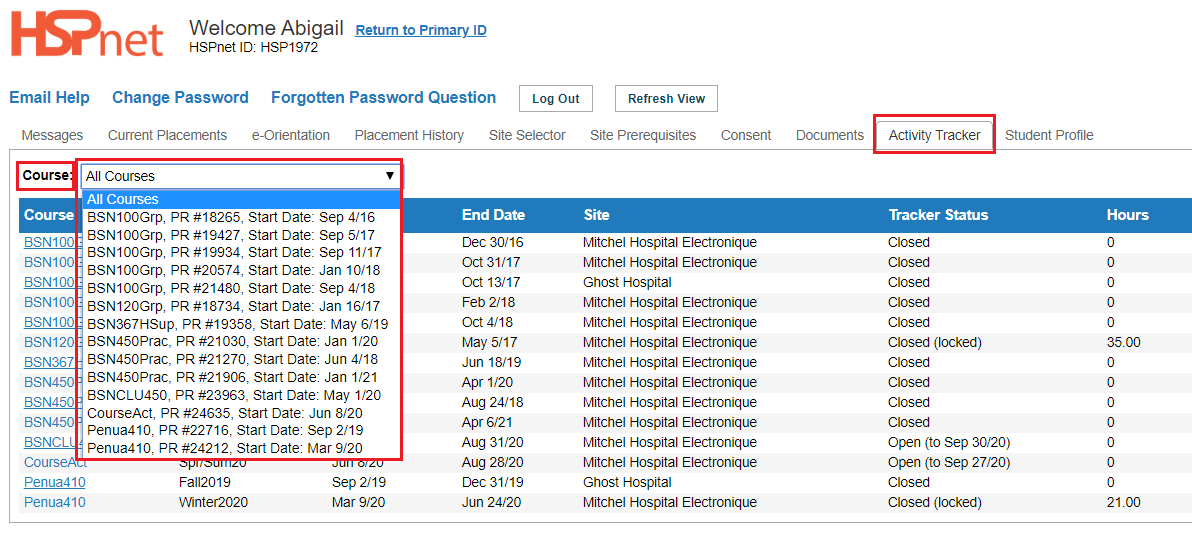Expand the Course dropdown arrow
The width and height of the screenshot is (1192, 539).
[x=390, y=176]
